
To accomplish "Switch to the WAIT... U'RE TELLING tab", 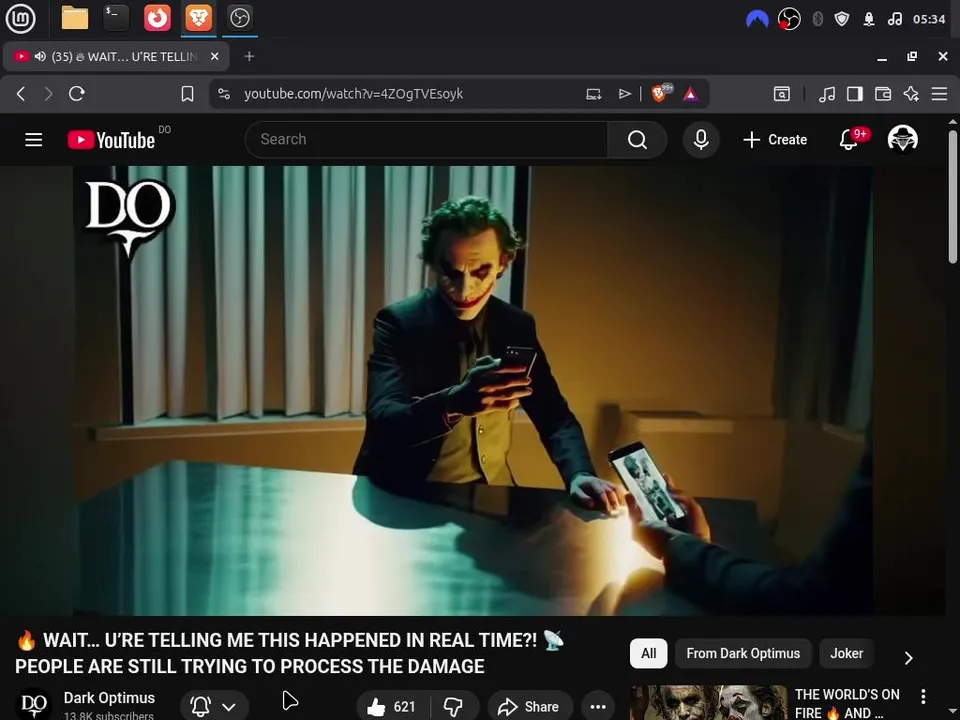I will click(116, 56).
